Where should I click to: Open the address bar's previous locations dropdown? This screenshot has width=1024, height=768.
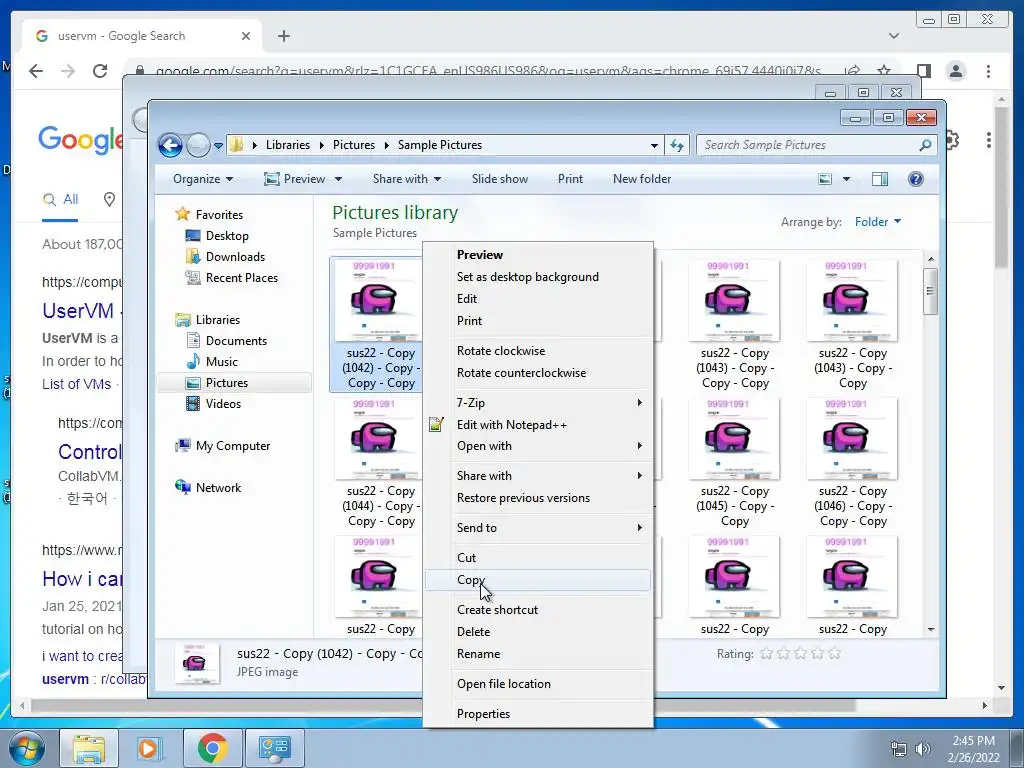click(654, 146)
